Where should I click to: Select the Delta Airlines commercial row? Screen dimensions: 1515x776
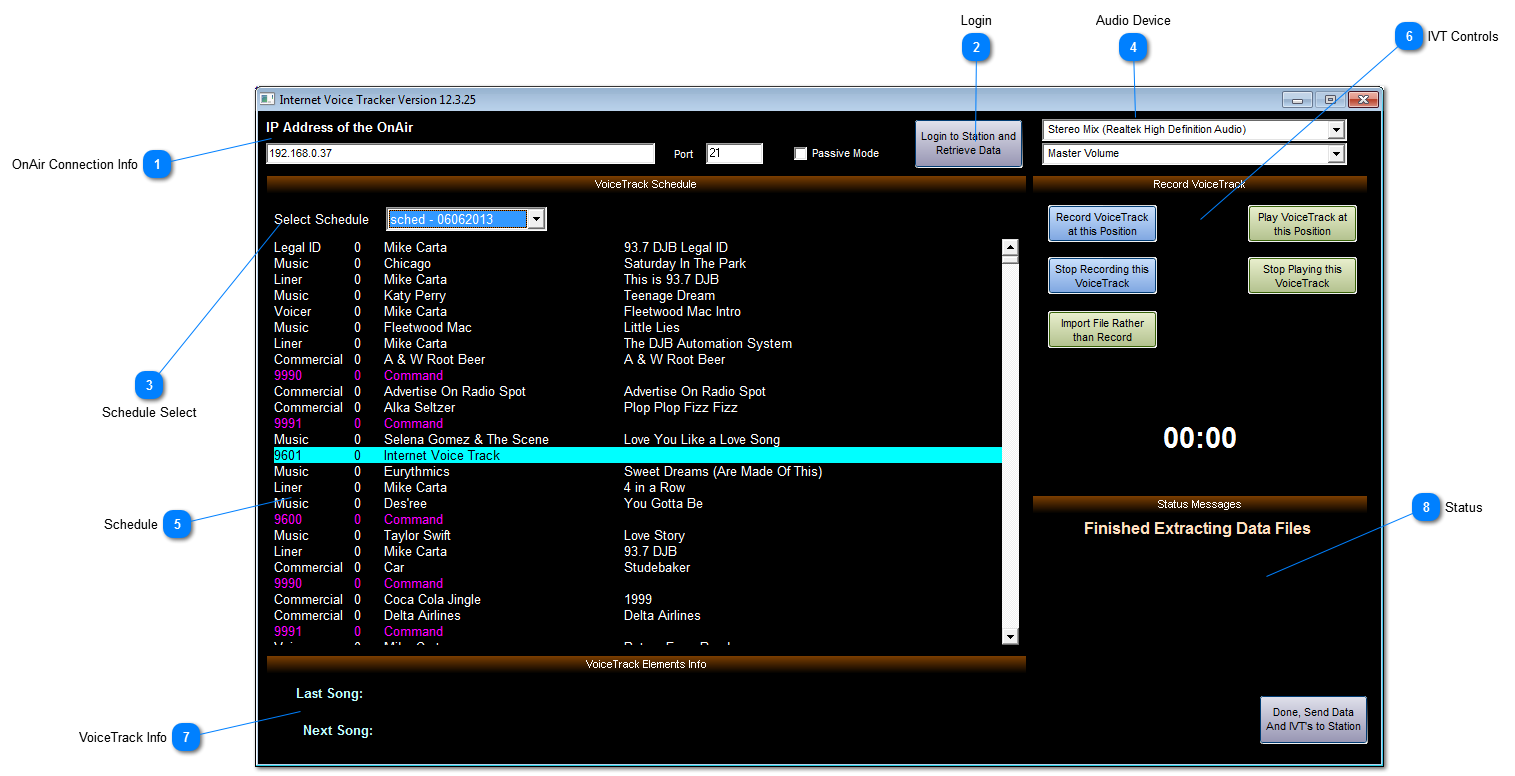tap(637, 615)
